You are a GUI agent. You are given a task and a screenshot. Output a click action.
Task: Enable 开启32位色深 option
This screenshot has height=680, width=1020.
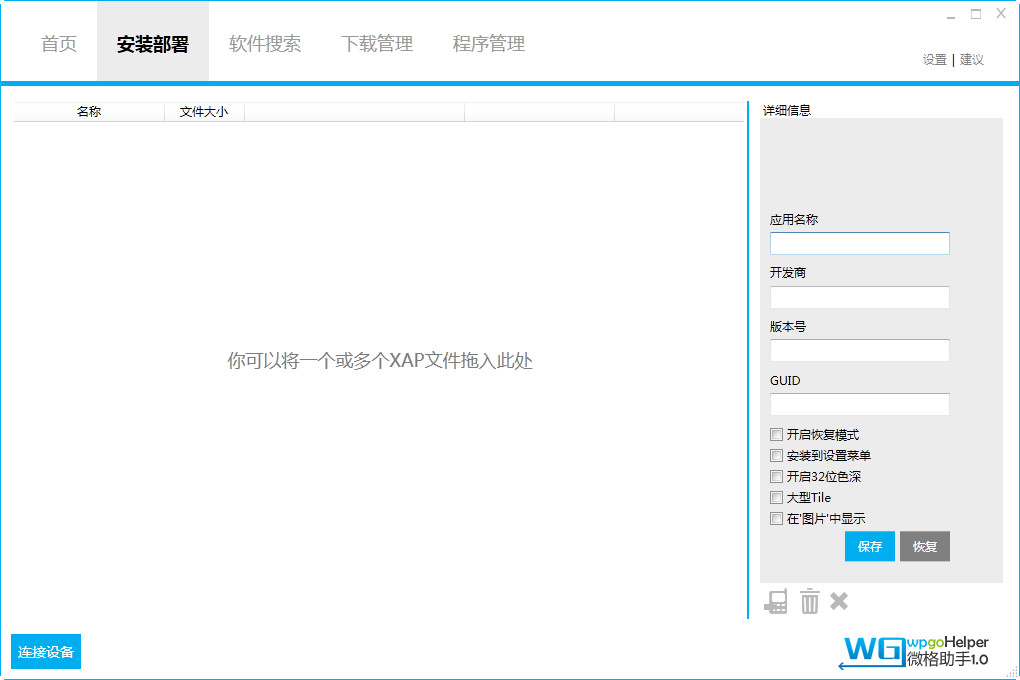(x=777, y=476)
